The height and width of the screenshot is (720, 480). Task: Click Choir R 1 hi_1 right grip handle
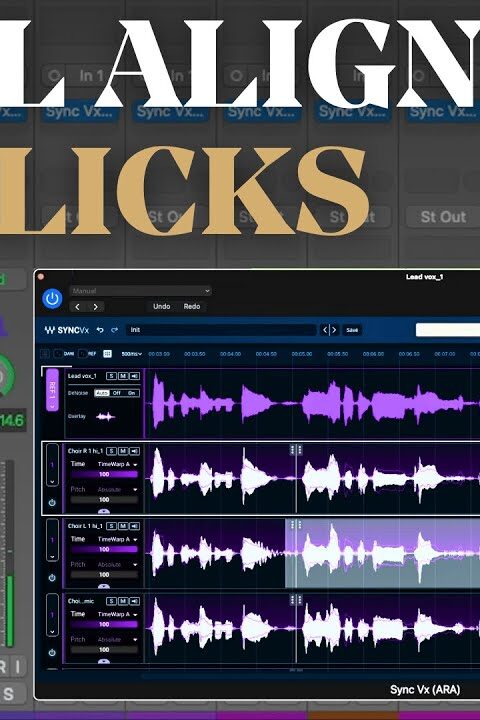click(x=299, y=450)
